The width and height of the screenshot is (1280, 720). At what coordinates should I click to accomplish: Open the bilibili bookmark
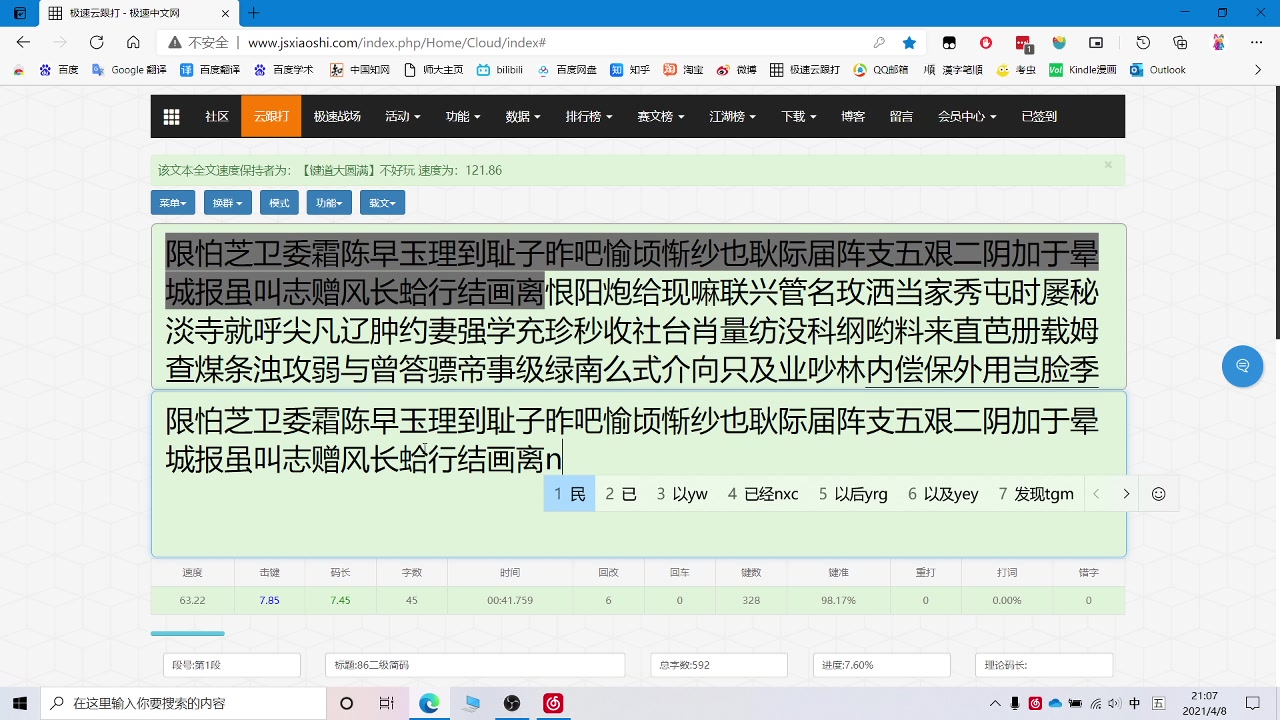500,70
